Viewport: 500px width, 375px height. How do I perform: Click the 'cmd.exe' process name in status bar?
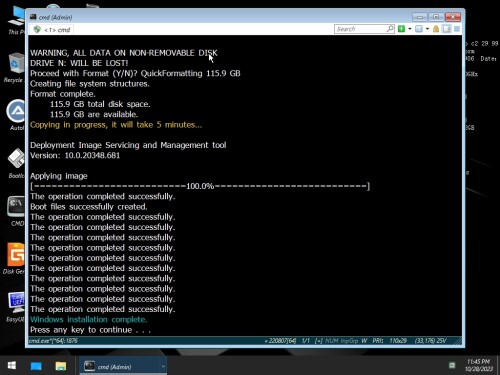53,341
